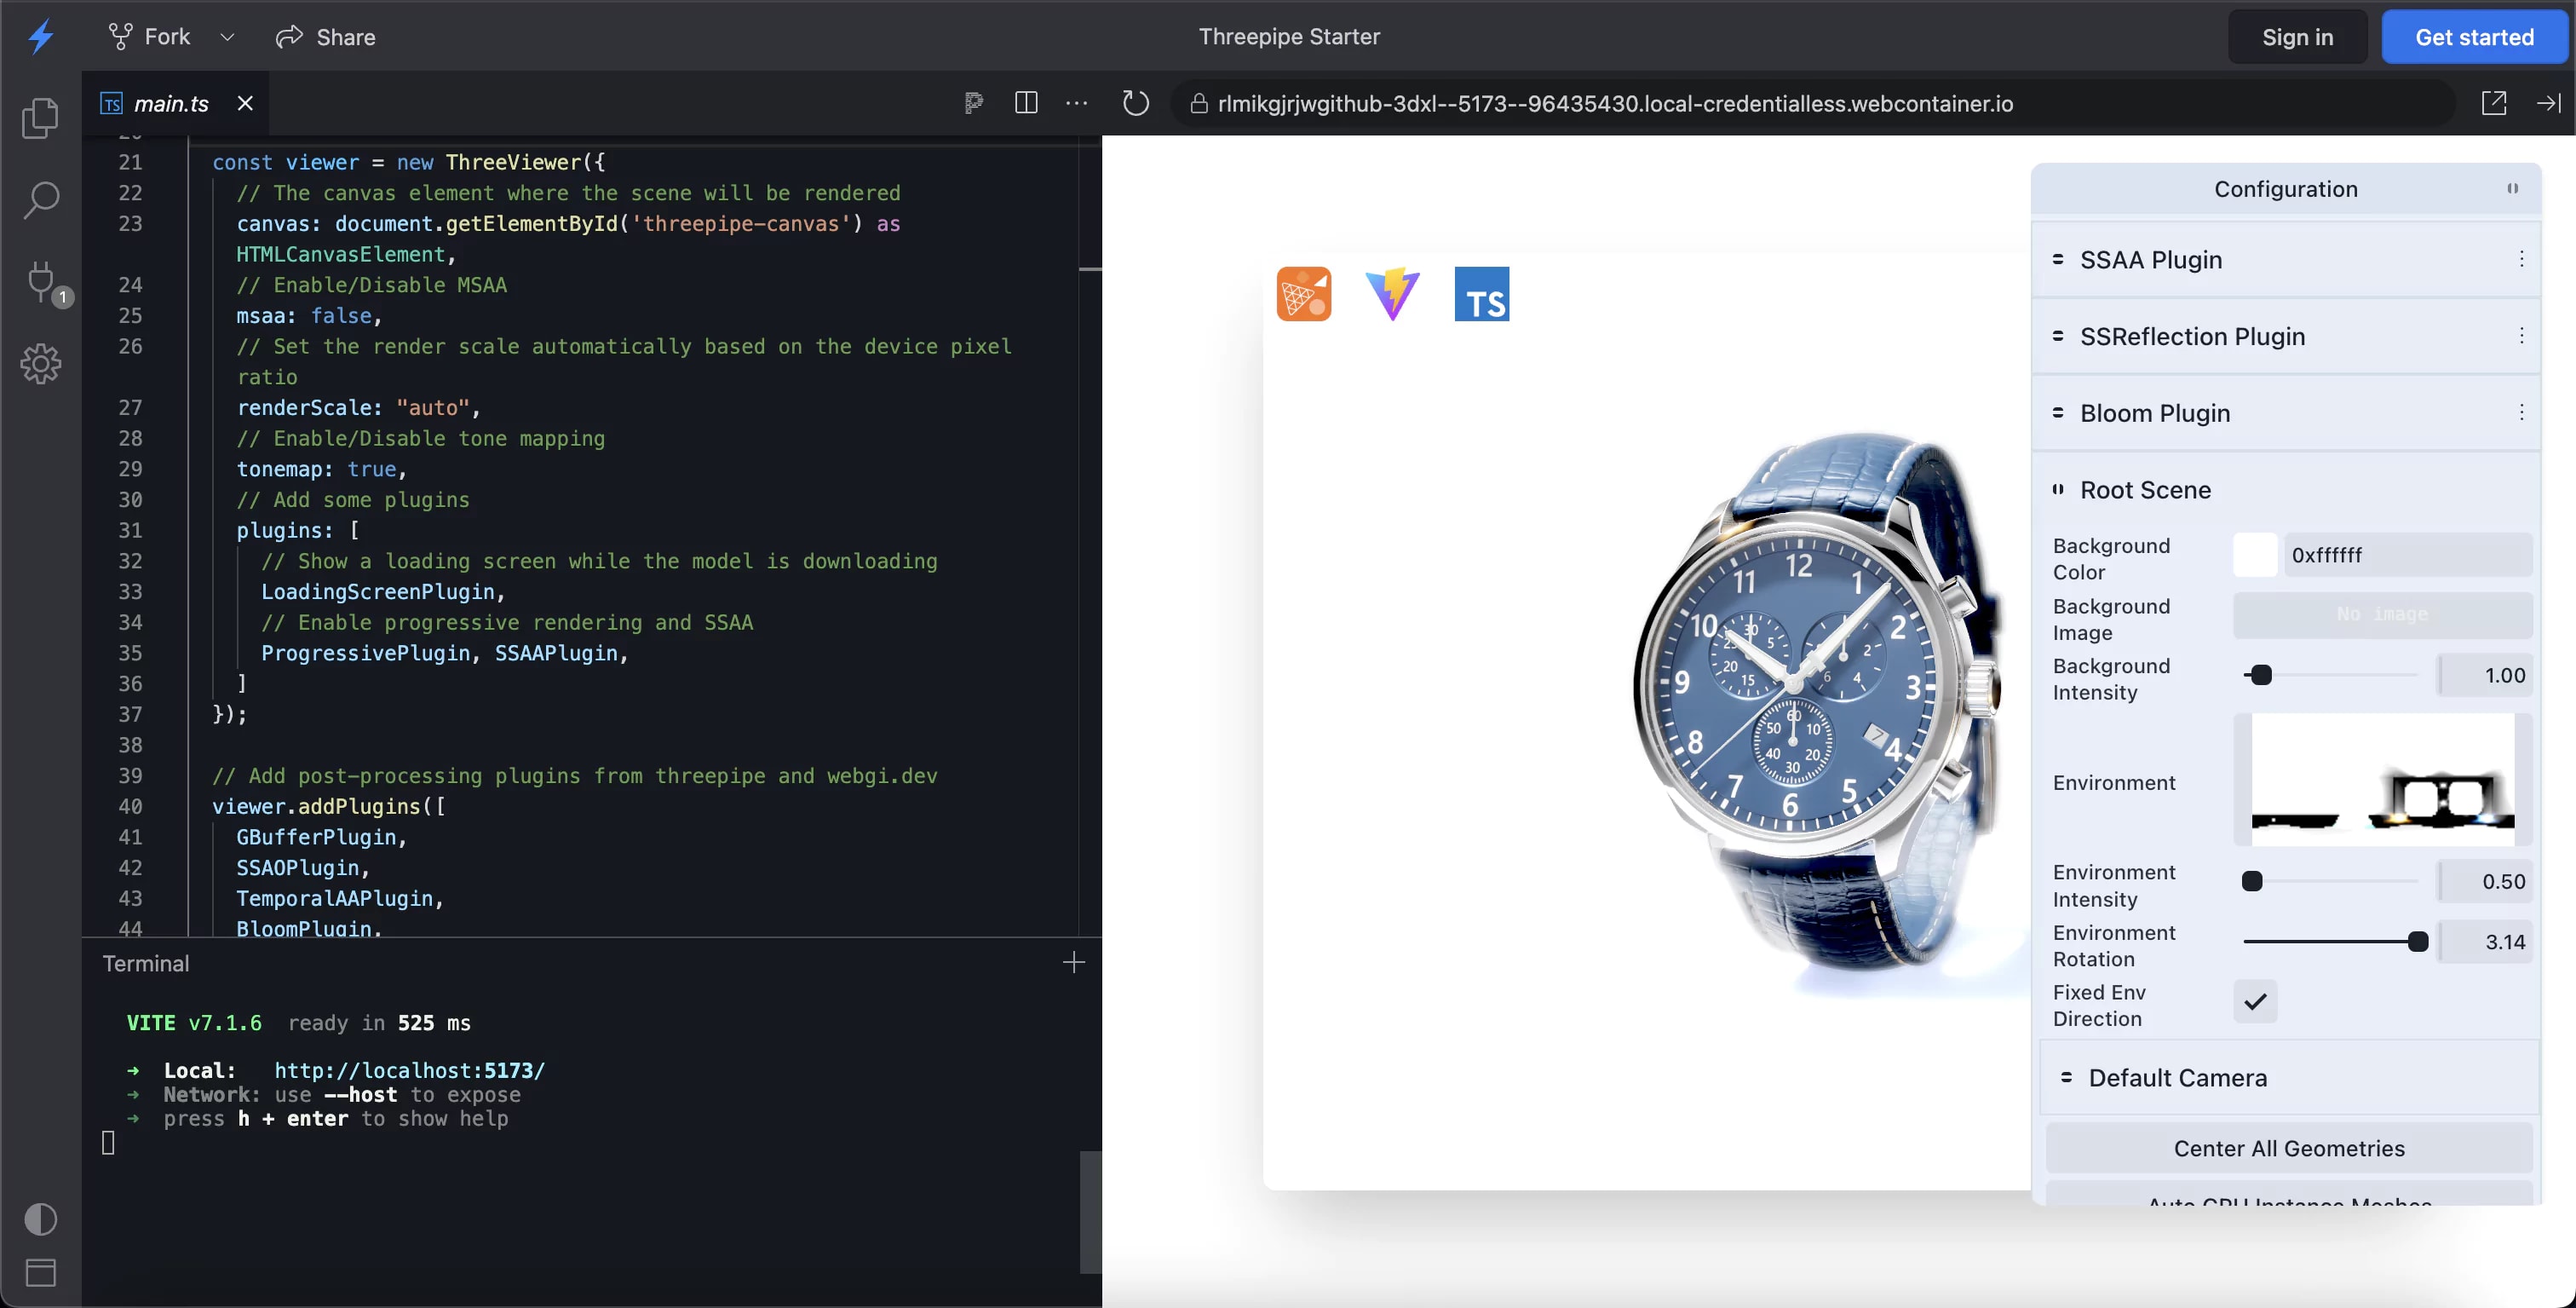Open preview in new tab icon
This screenshot has width=2576, height=1308.
2493,103
